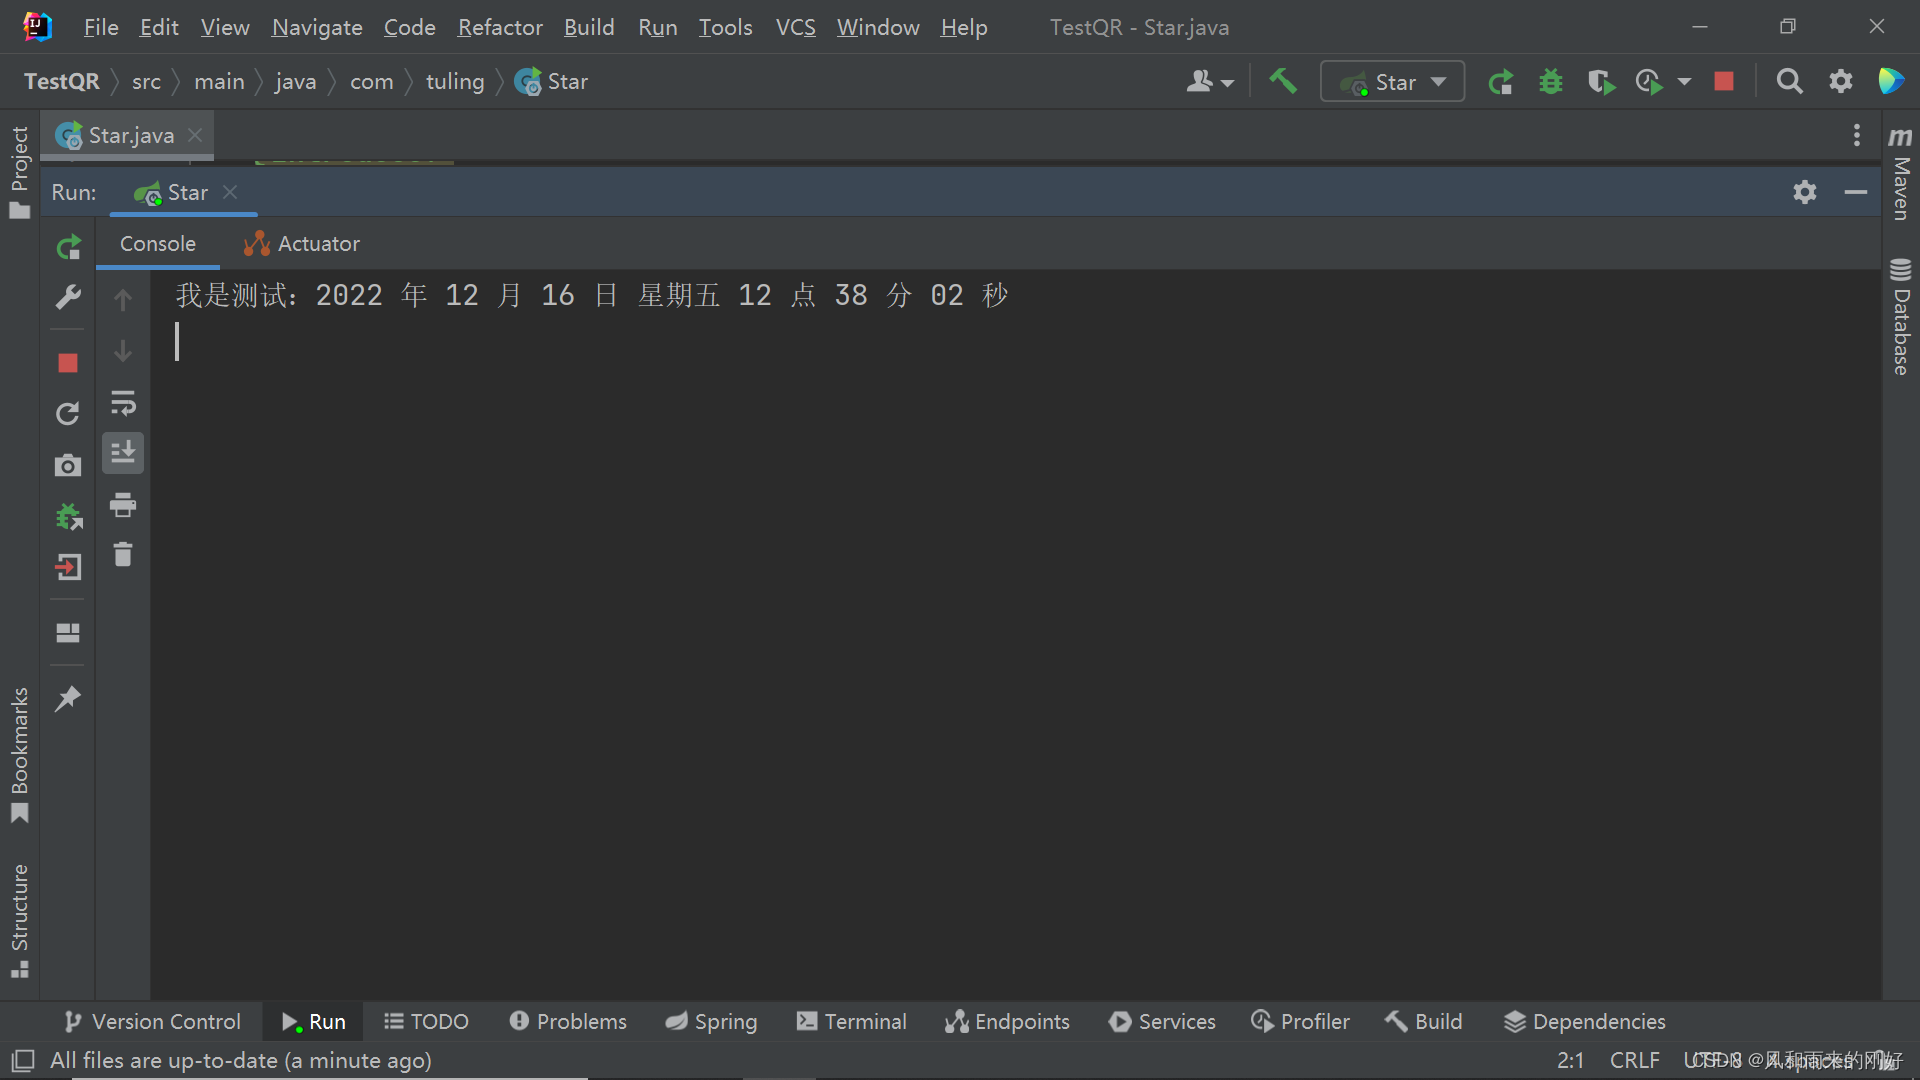The image size is (1920, 1080).
Task: Toggle soft-wrap in console
Action: (x=123, y=403)
